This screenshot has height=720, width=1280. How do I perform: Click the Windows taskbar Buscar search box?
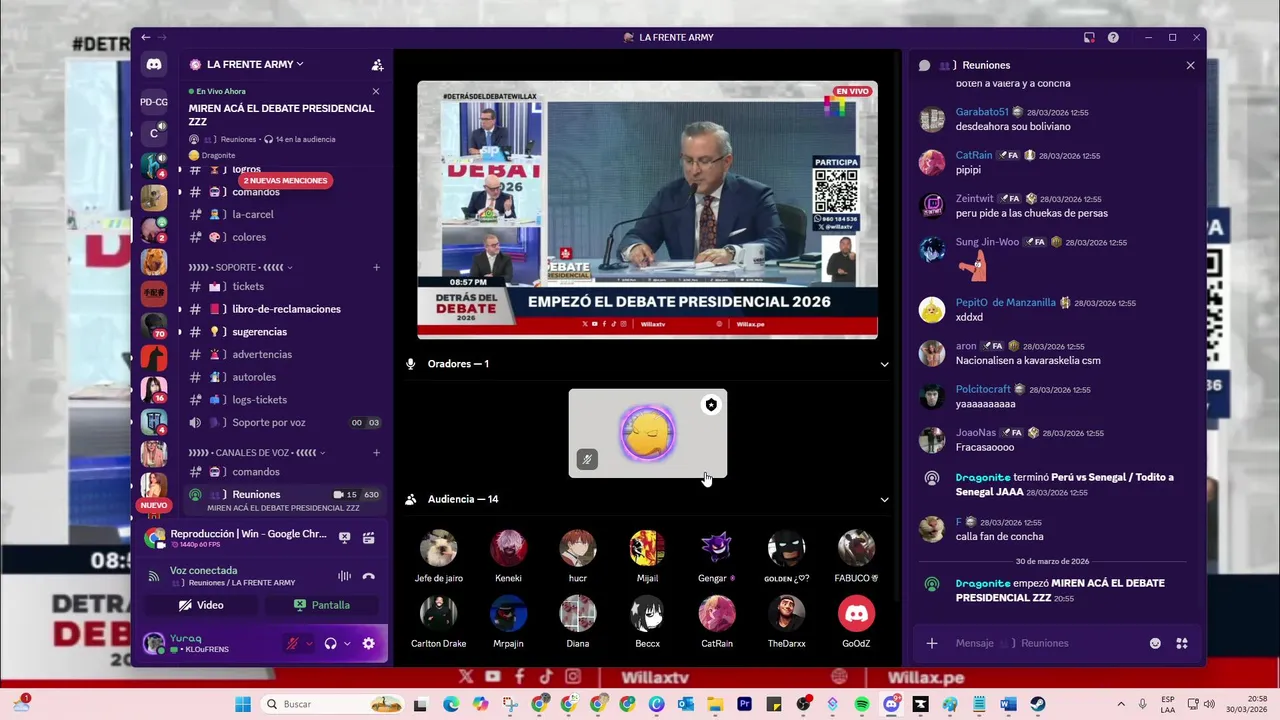tap(333, 704)
